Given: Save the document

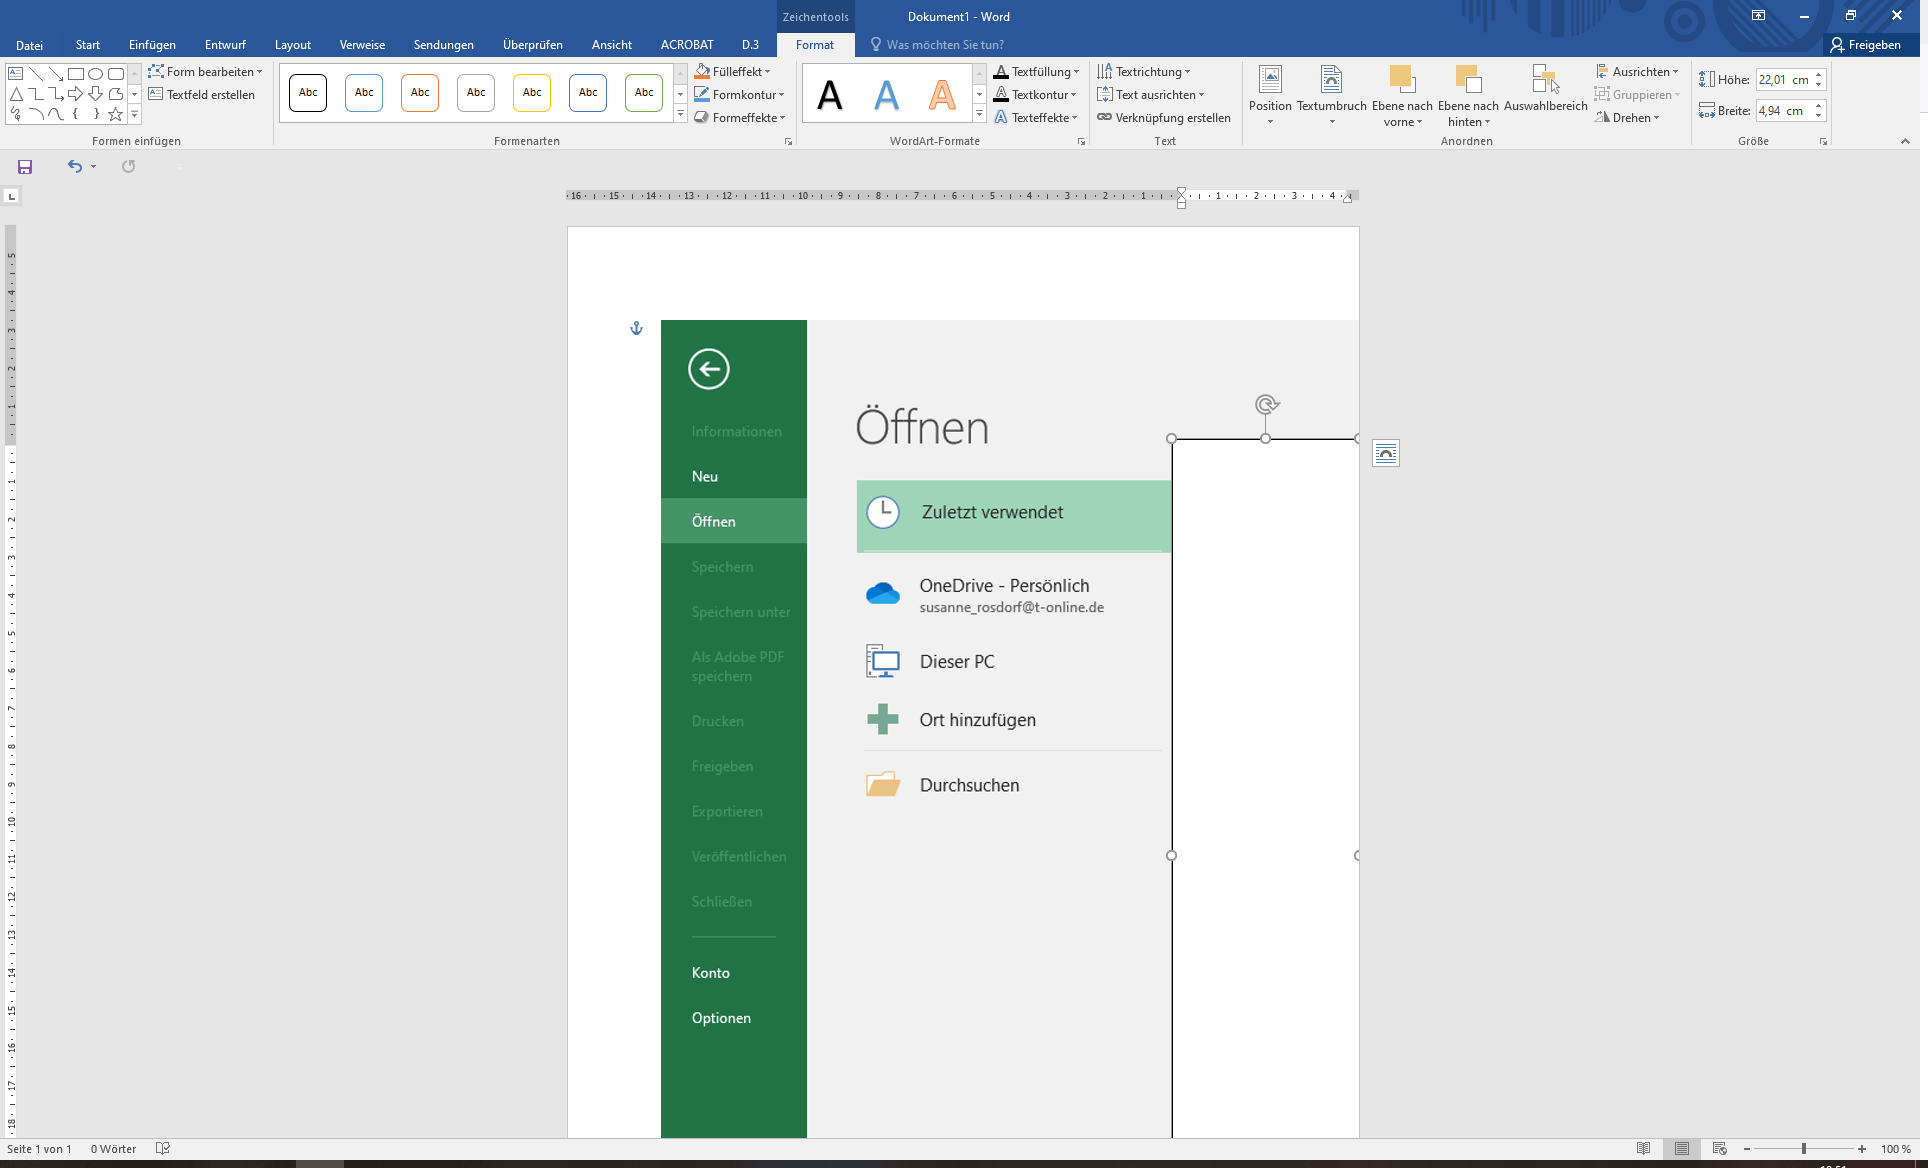Looking at the screenshot, I should 25,167.
